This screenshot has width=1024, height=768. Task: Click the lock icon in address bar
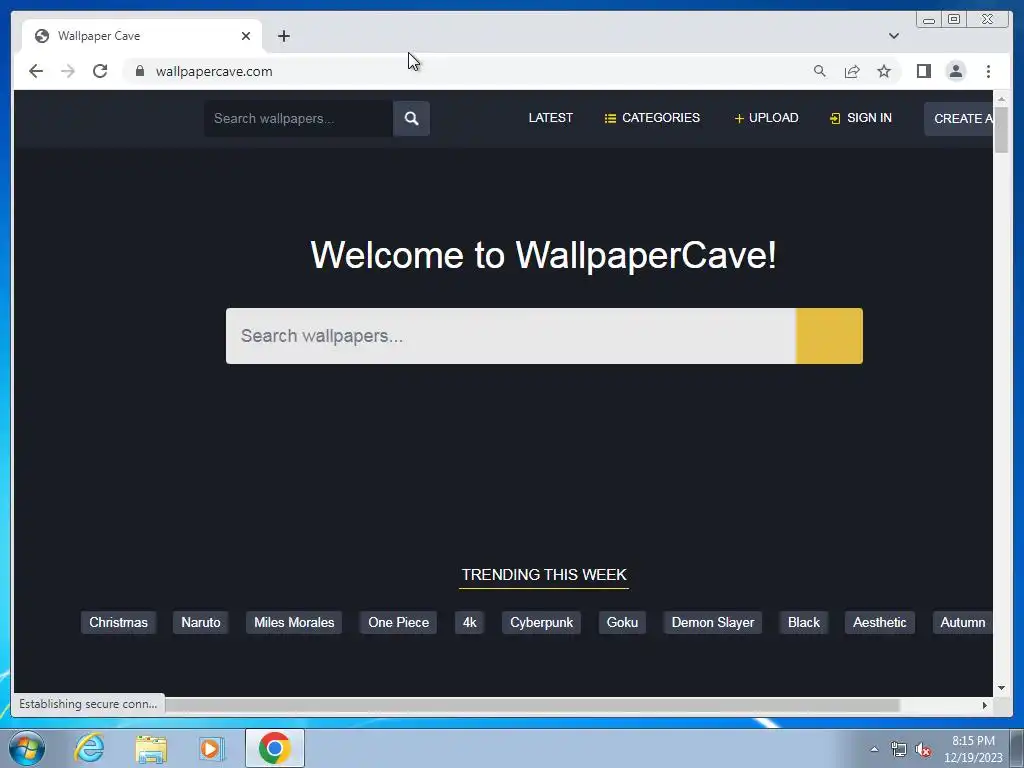tap(140, 71)
